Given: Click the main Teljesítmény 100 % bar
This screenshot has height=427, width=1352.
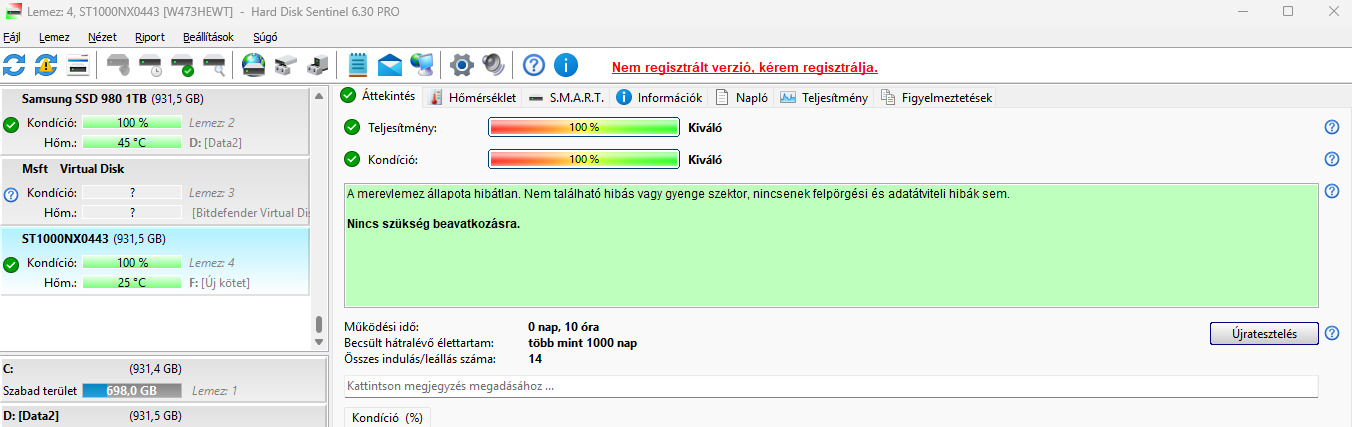Looking at the screenshot, I should (584, 127).
